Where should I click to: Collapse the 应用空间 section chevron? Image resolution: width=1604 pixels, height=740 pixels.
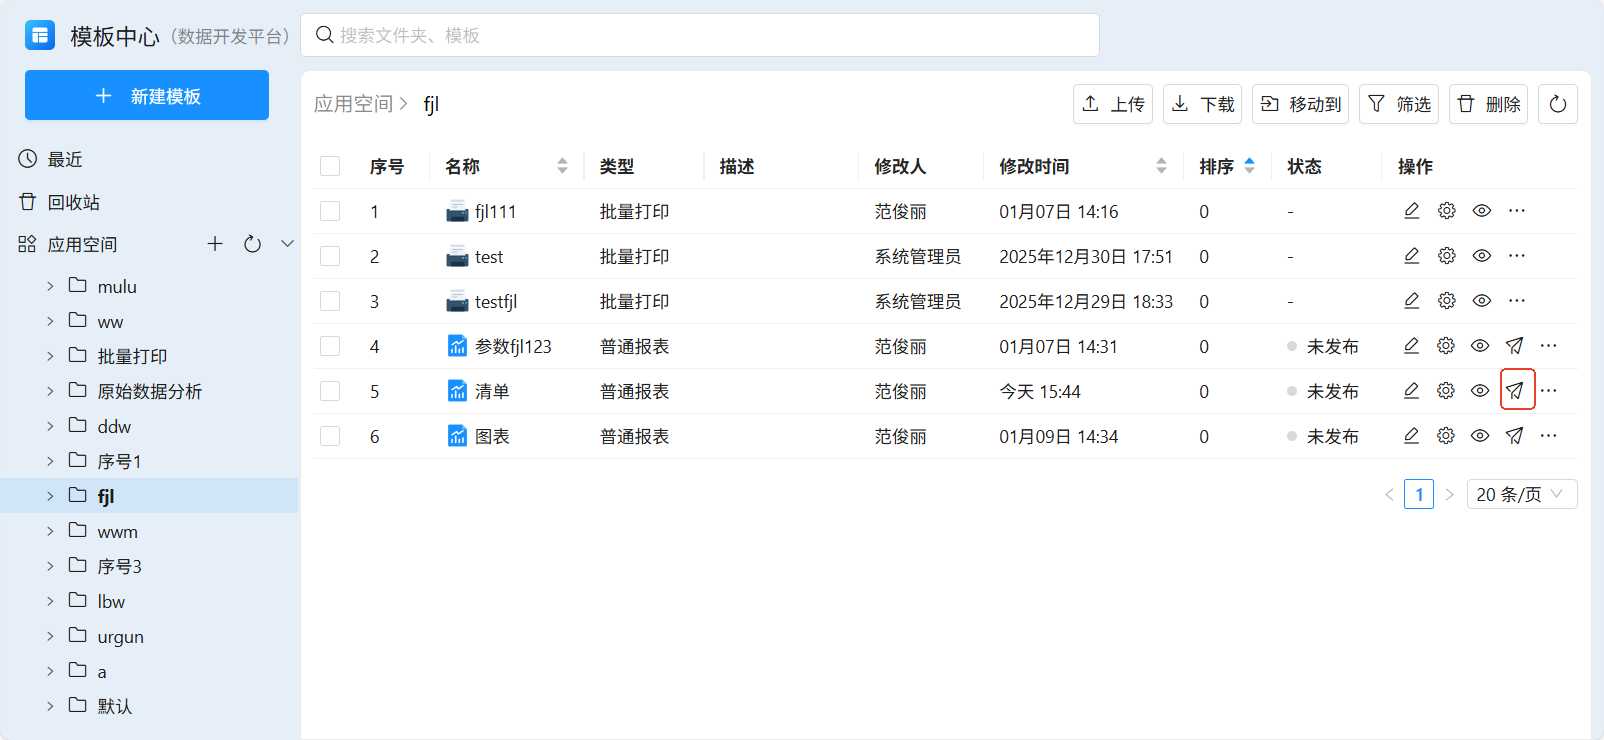pyautogui.click(x=288, y=244)
